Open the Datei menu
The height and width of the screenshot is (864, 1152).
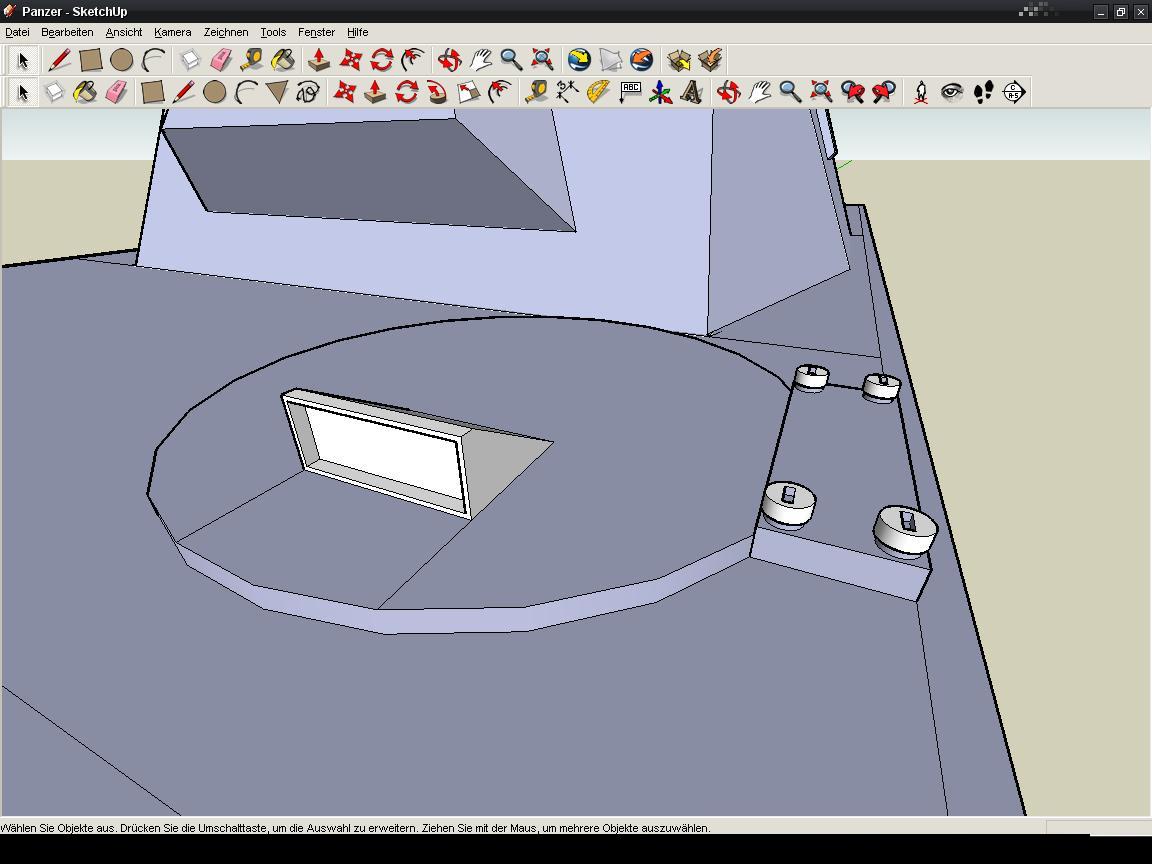[17, 32]
